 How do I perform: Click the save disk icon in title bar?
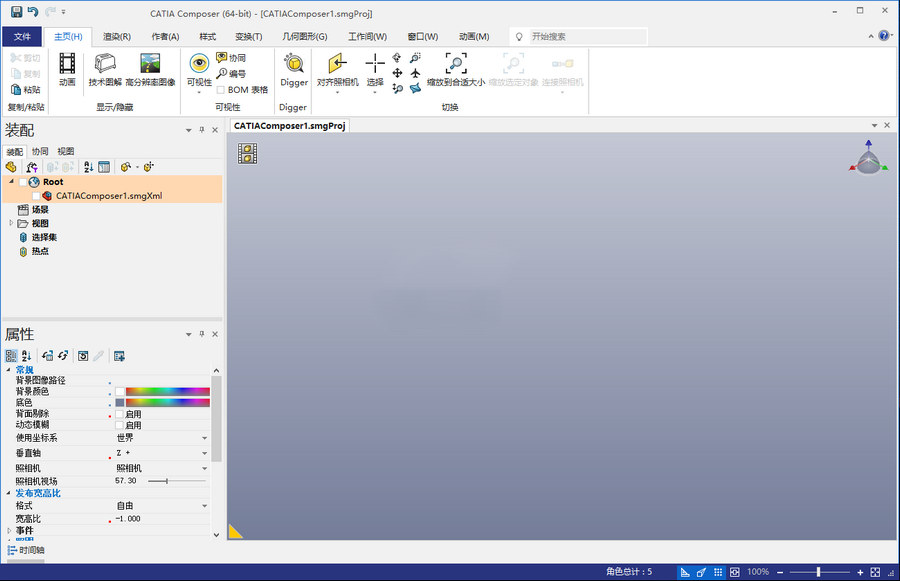point(17,11)
